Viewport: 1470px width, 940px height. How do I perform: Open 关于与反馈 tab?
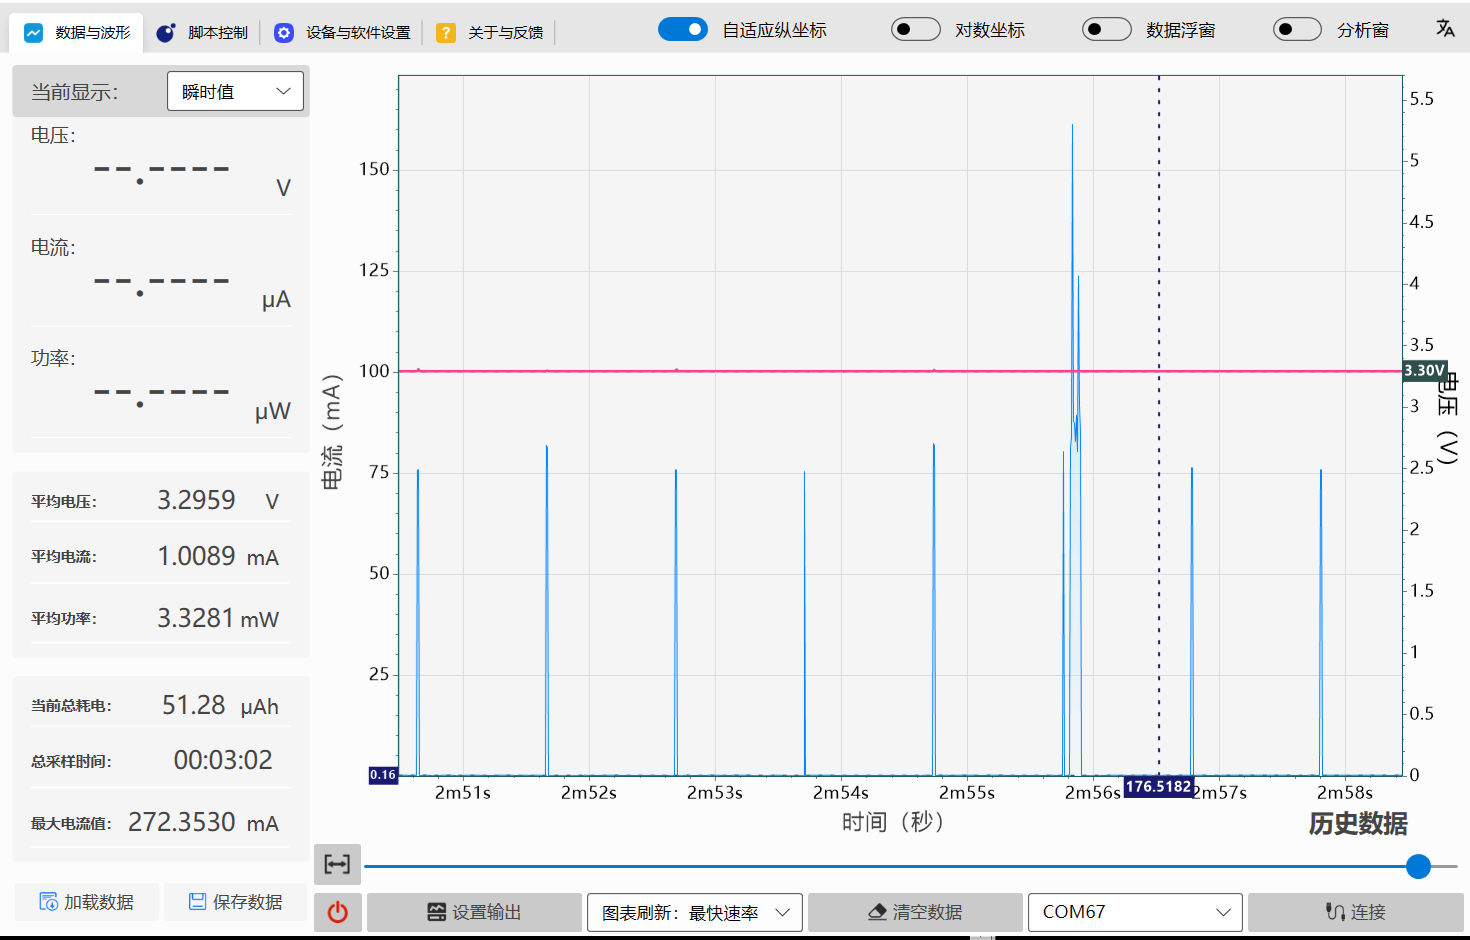(x=489, y=33)
